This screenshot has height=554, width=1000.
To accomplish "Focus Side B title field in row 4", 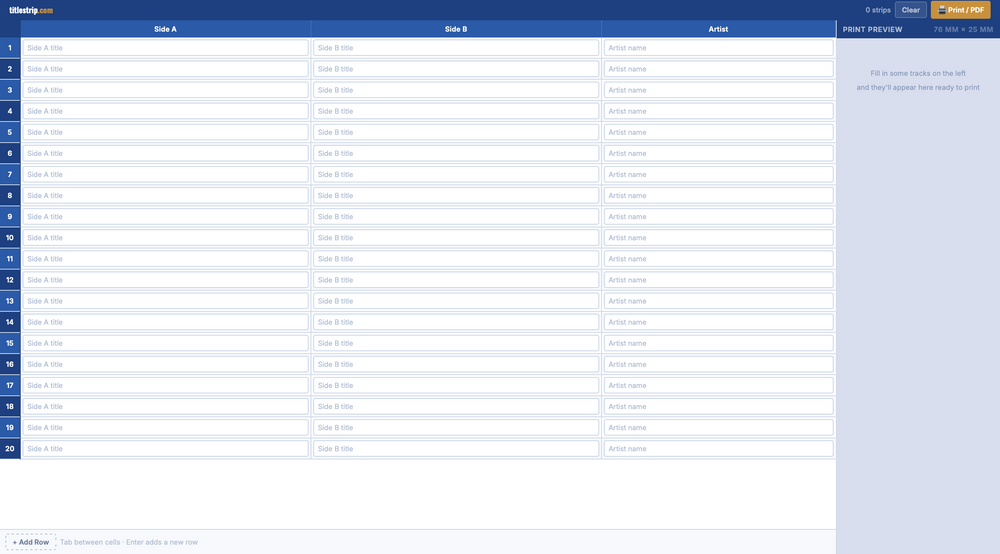I will coord(456,111).
